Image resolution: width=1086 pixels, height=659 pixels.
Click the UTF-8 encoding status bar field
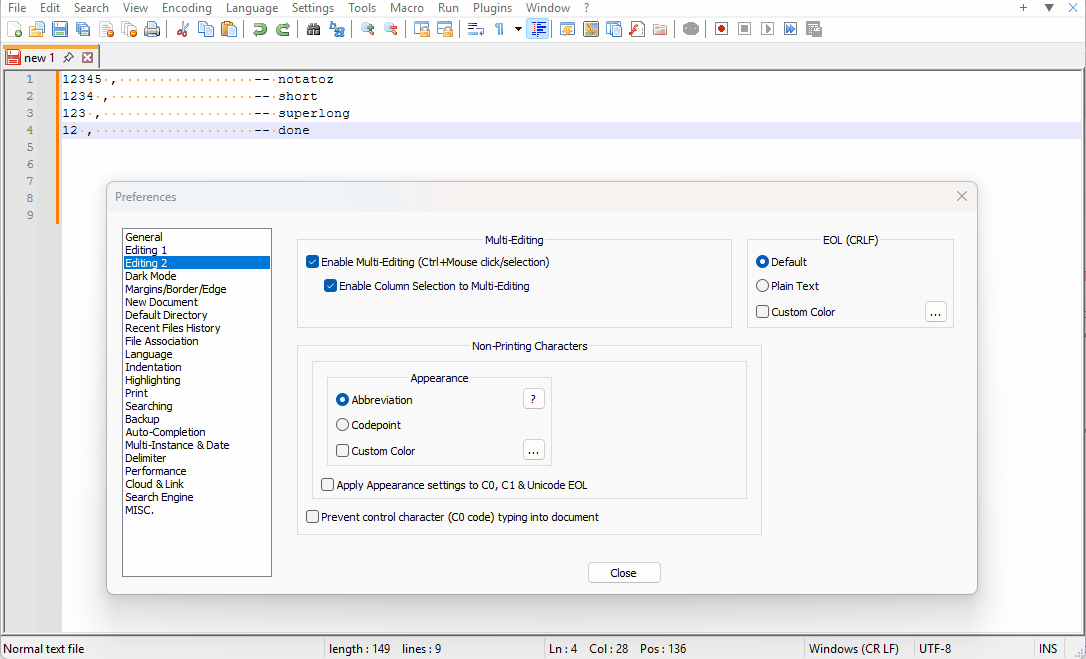[x=974, y=649]
